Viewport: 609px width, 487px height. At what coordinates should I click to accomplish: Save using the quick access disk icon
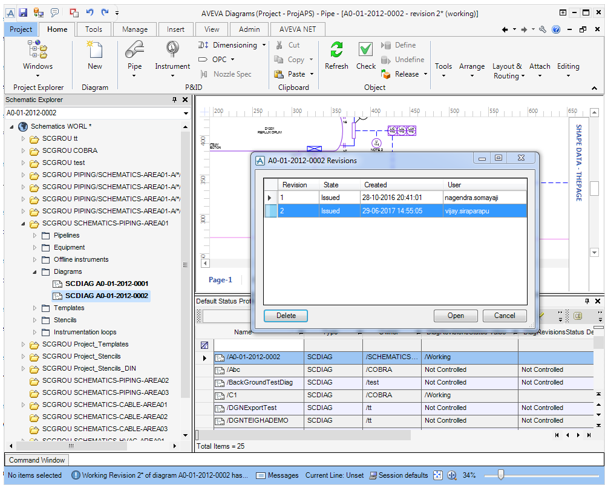23,13
